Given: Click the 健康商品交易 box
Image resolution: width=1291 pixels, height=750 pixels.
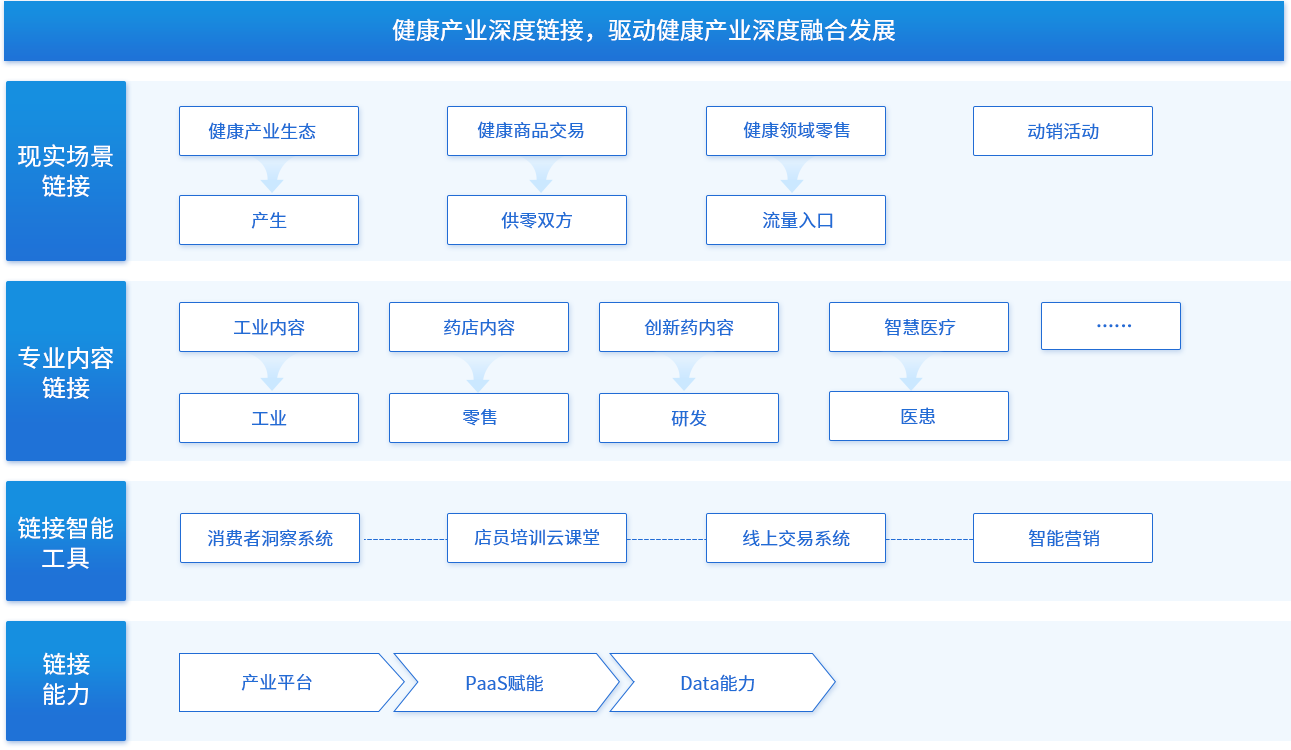Looking at the screenshot, I should (537, 131).
